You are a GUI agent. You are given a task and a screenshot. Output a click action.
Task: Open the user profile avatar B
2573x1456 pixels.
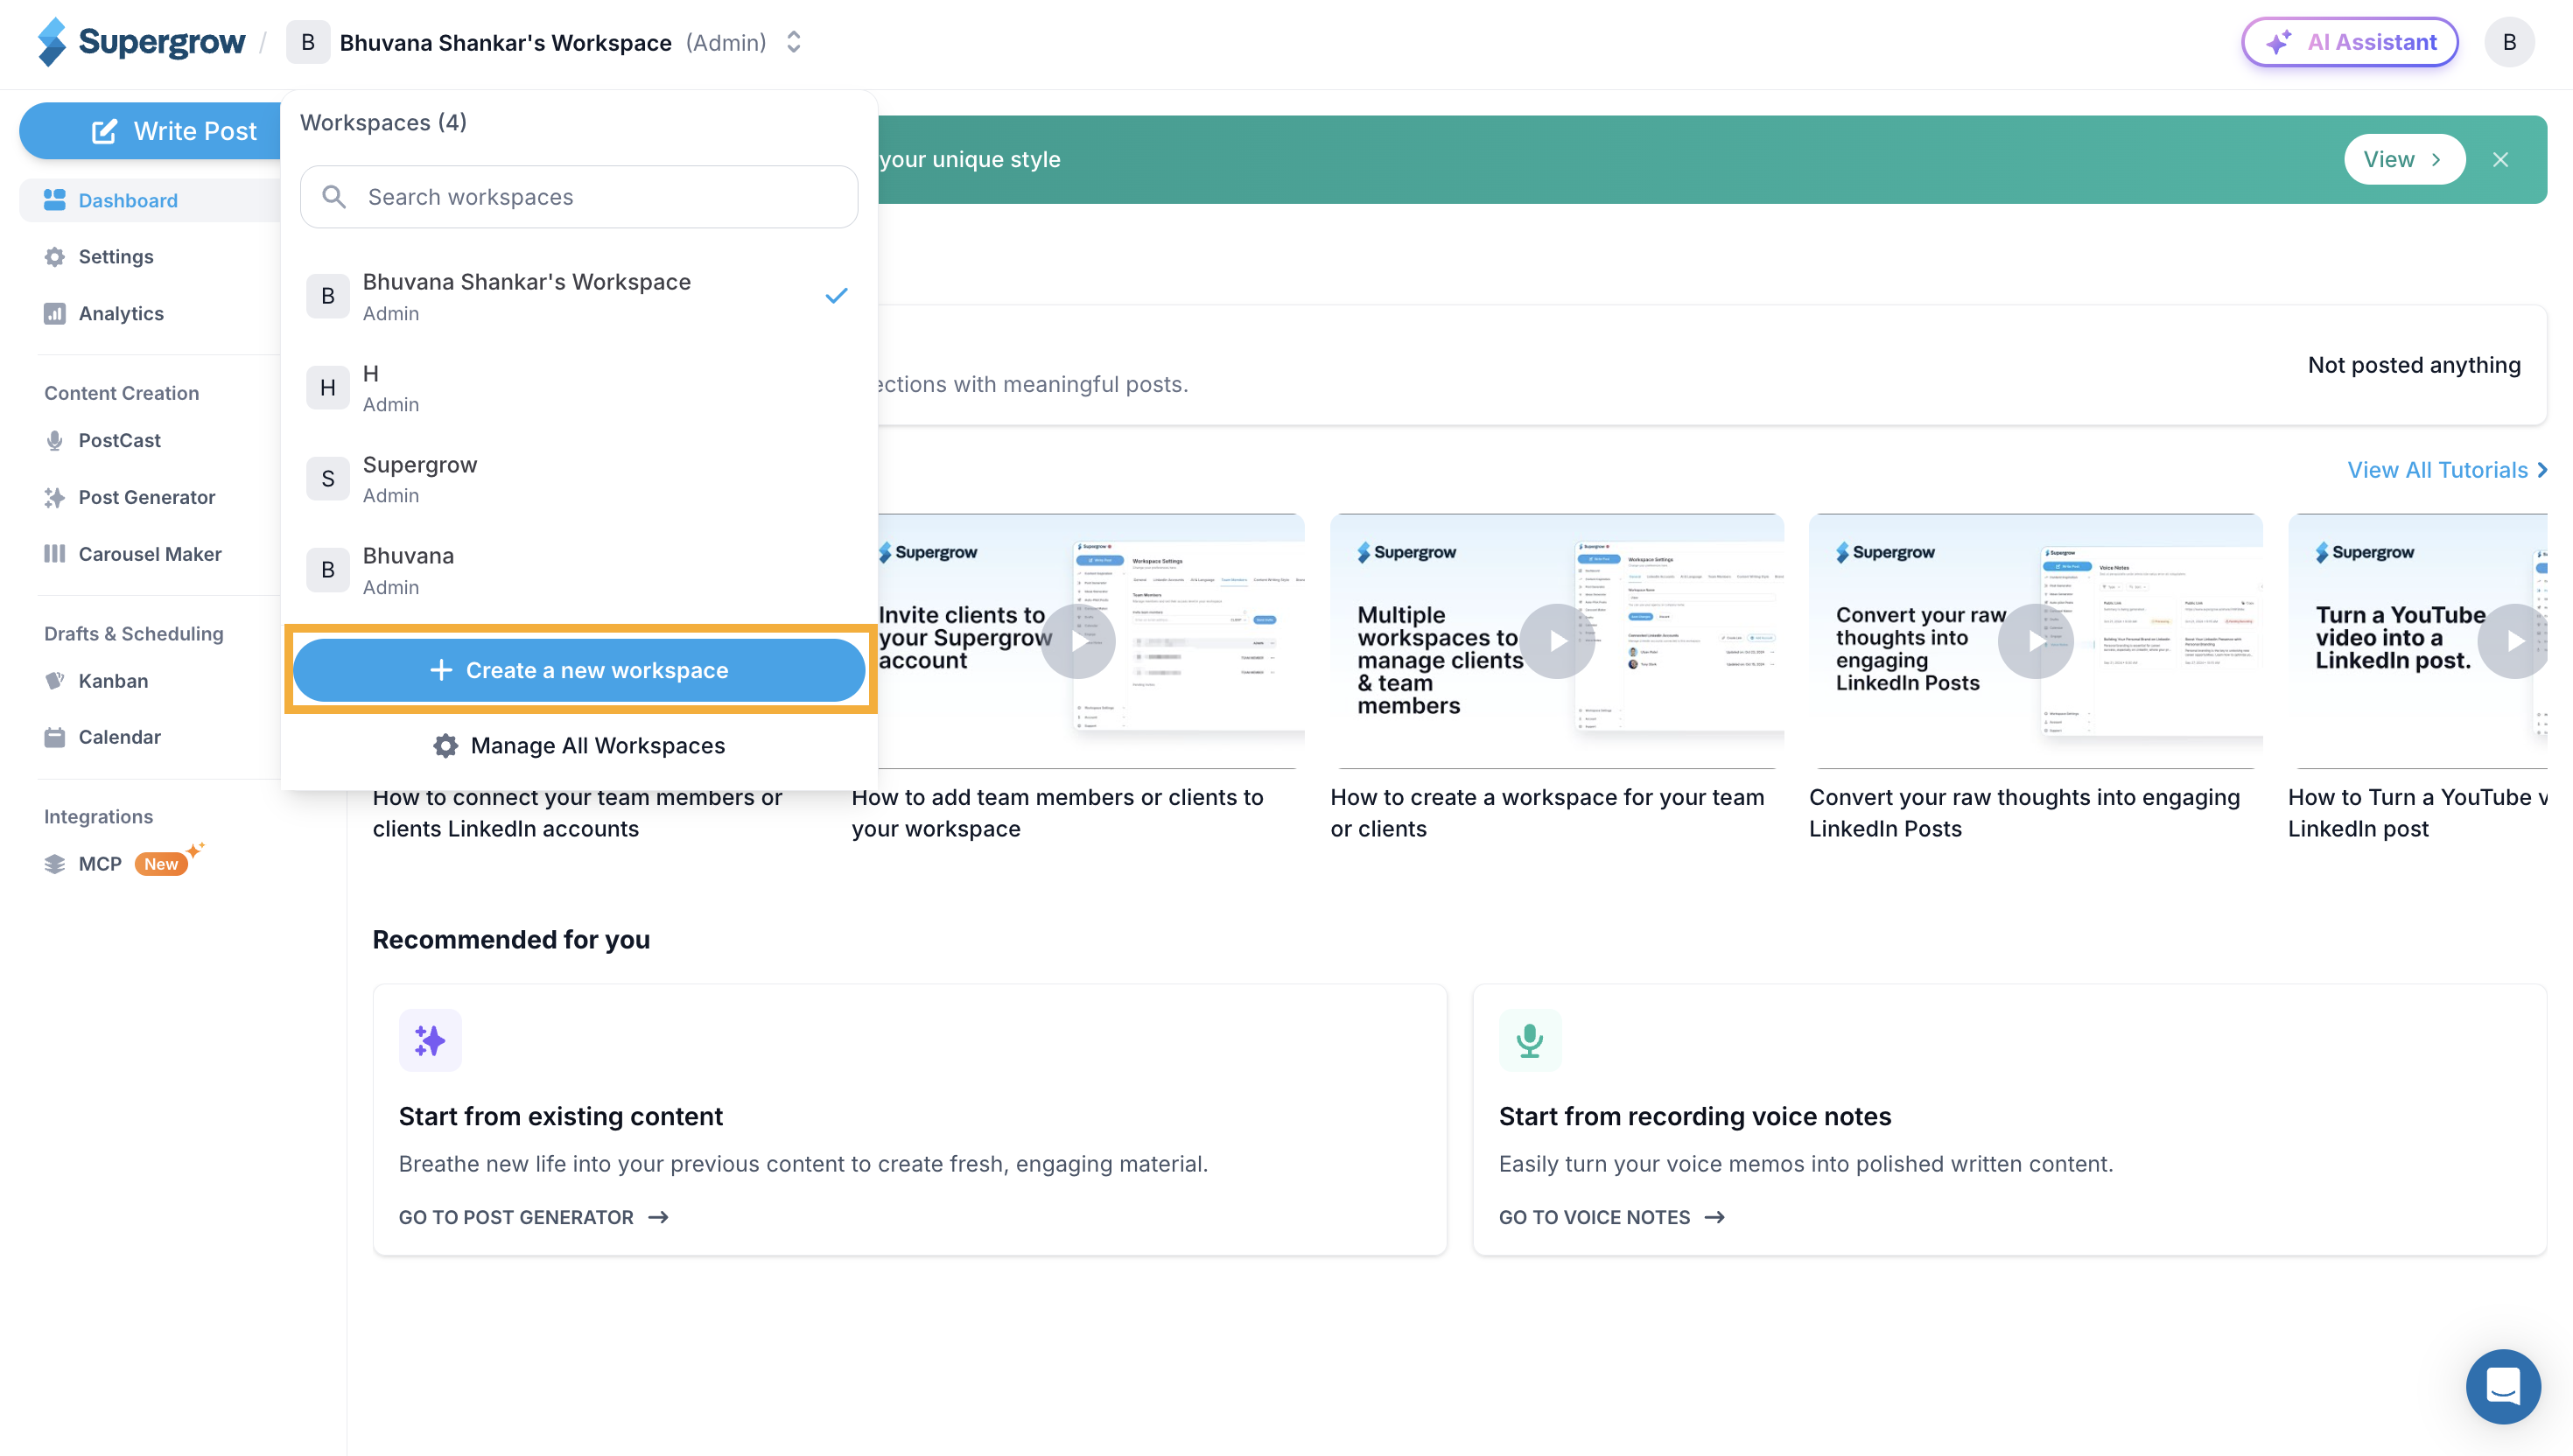click(x=2509, y=42)
